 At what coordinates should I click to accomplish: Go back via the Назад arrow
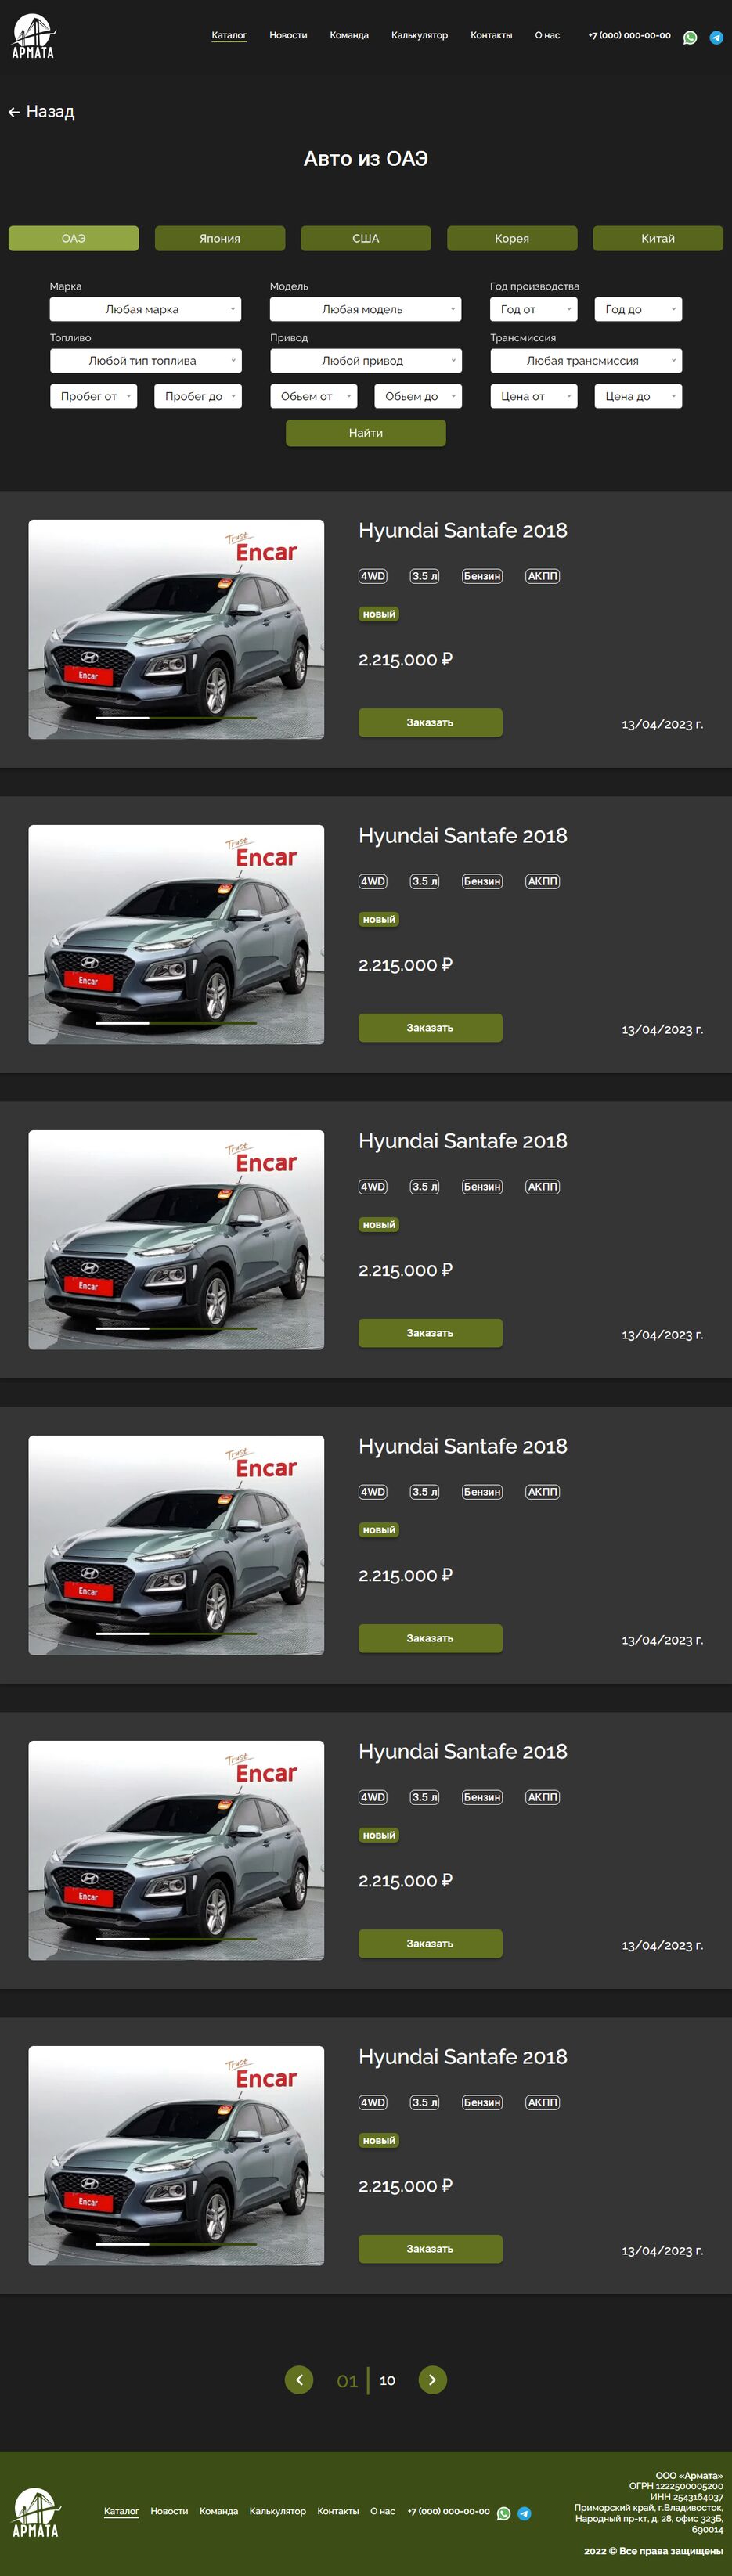coord(41,112)
